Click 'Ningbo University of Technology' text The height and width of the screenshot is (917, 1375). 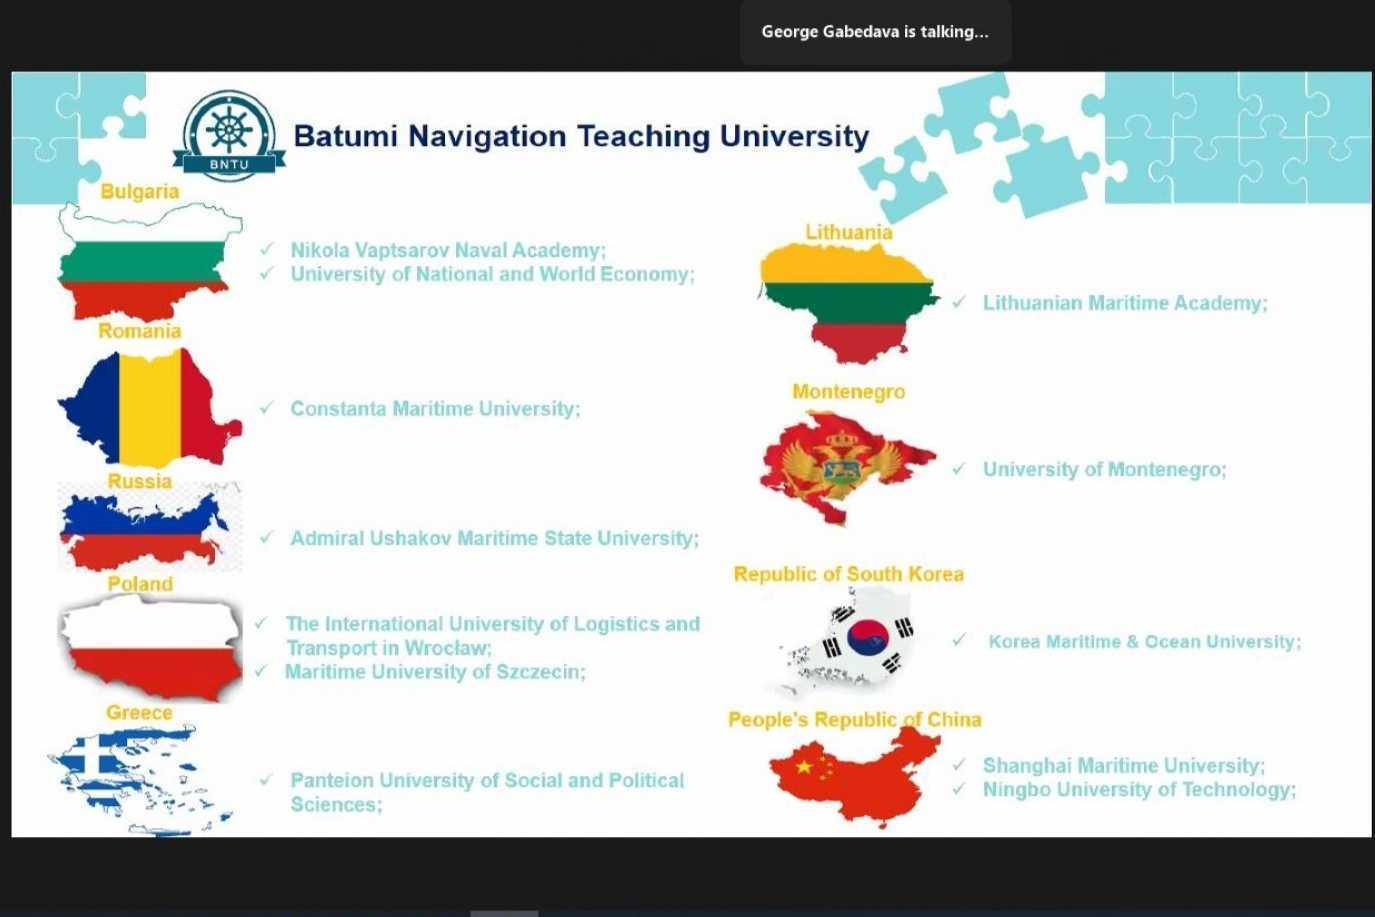(x=1139, y=790)
